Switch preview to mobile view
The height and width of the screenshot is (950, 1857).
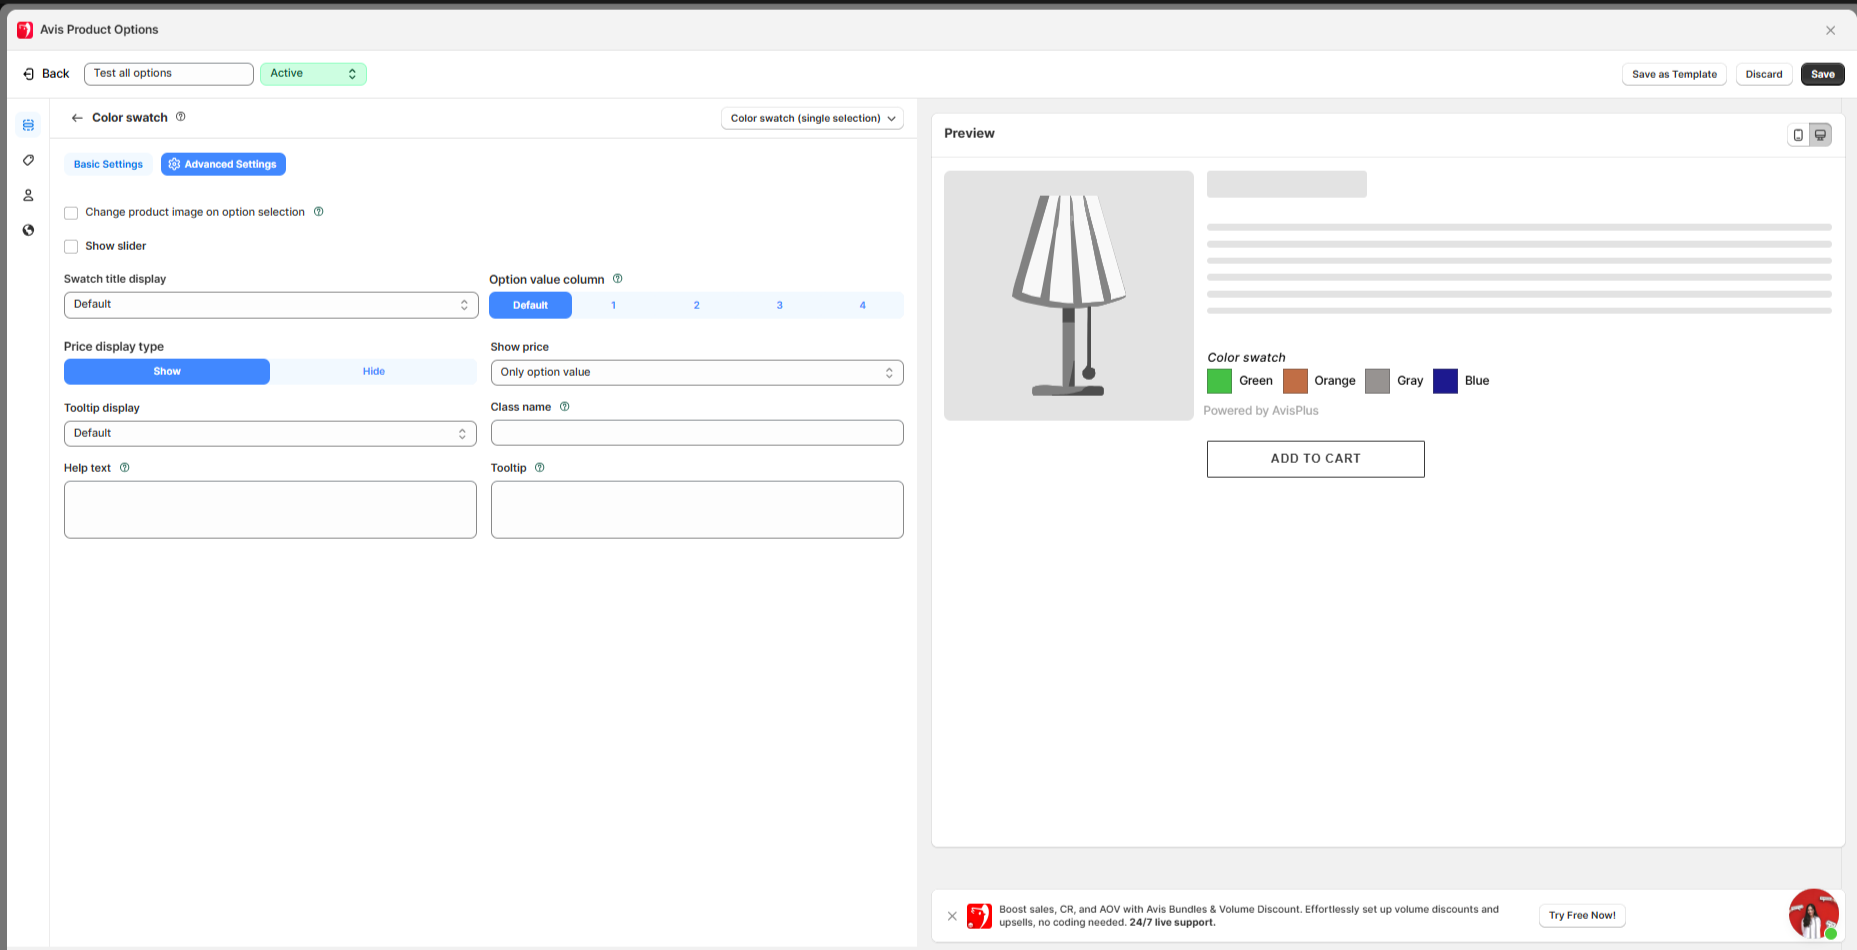pos(1798,134)
